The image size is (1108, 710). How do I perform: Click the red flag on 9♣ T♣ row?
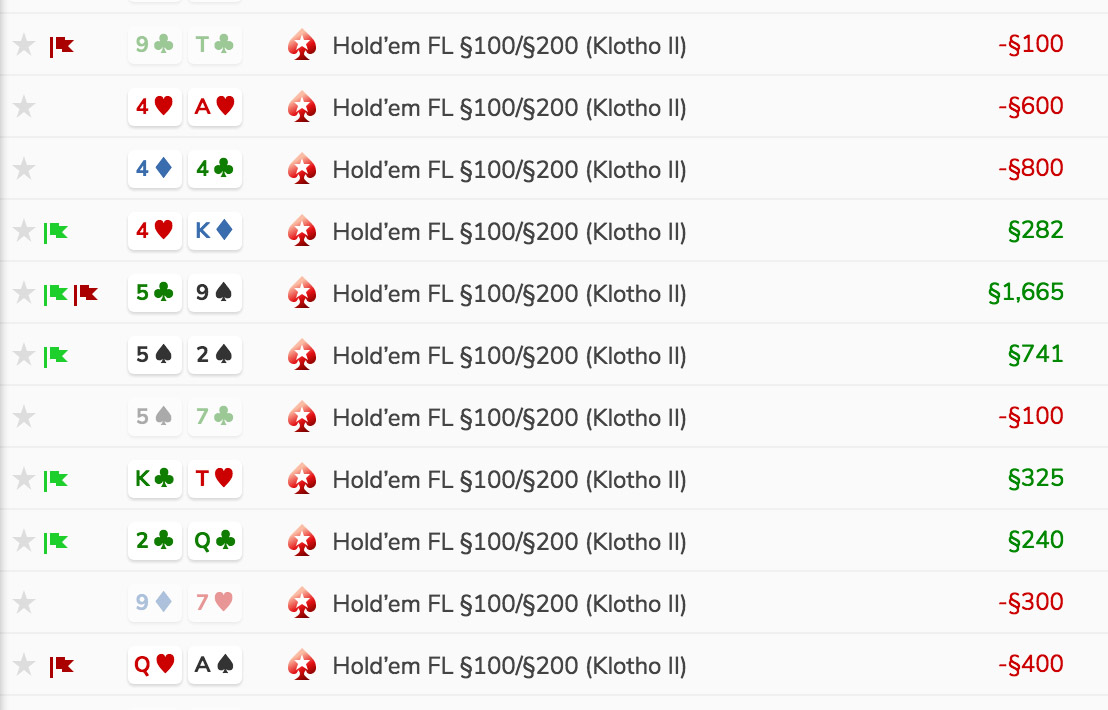pos(61,47)
